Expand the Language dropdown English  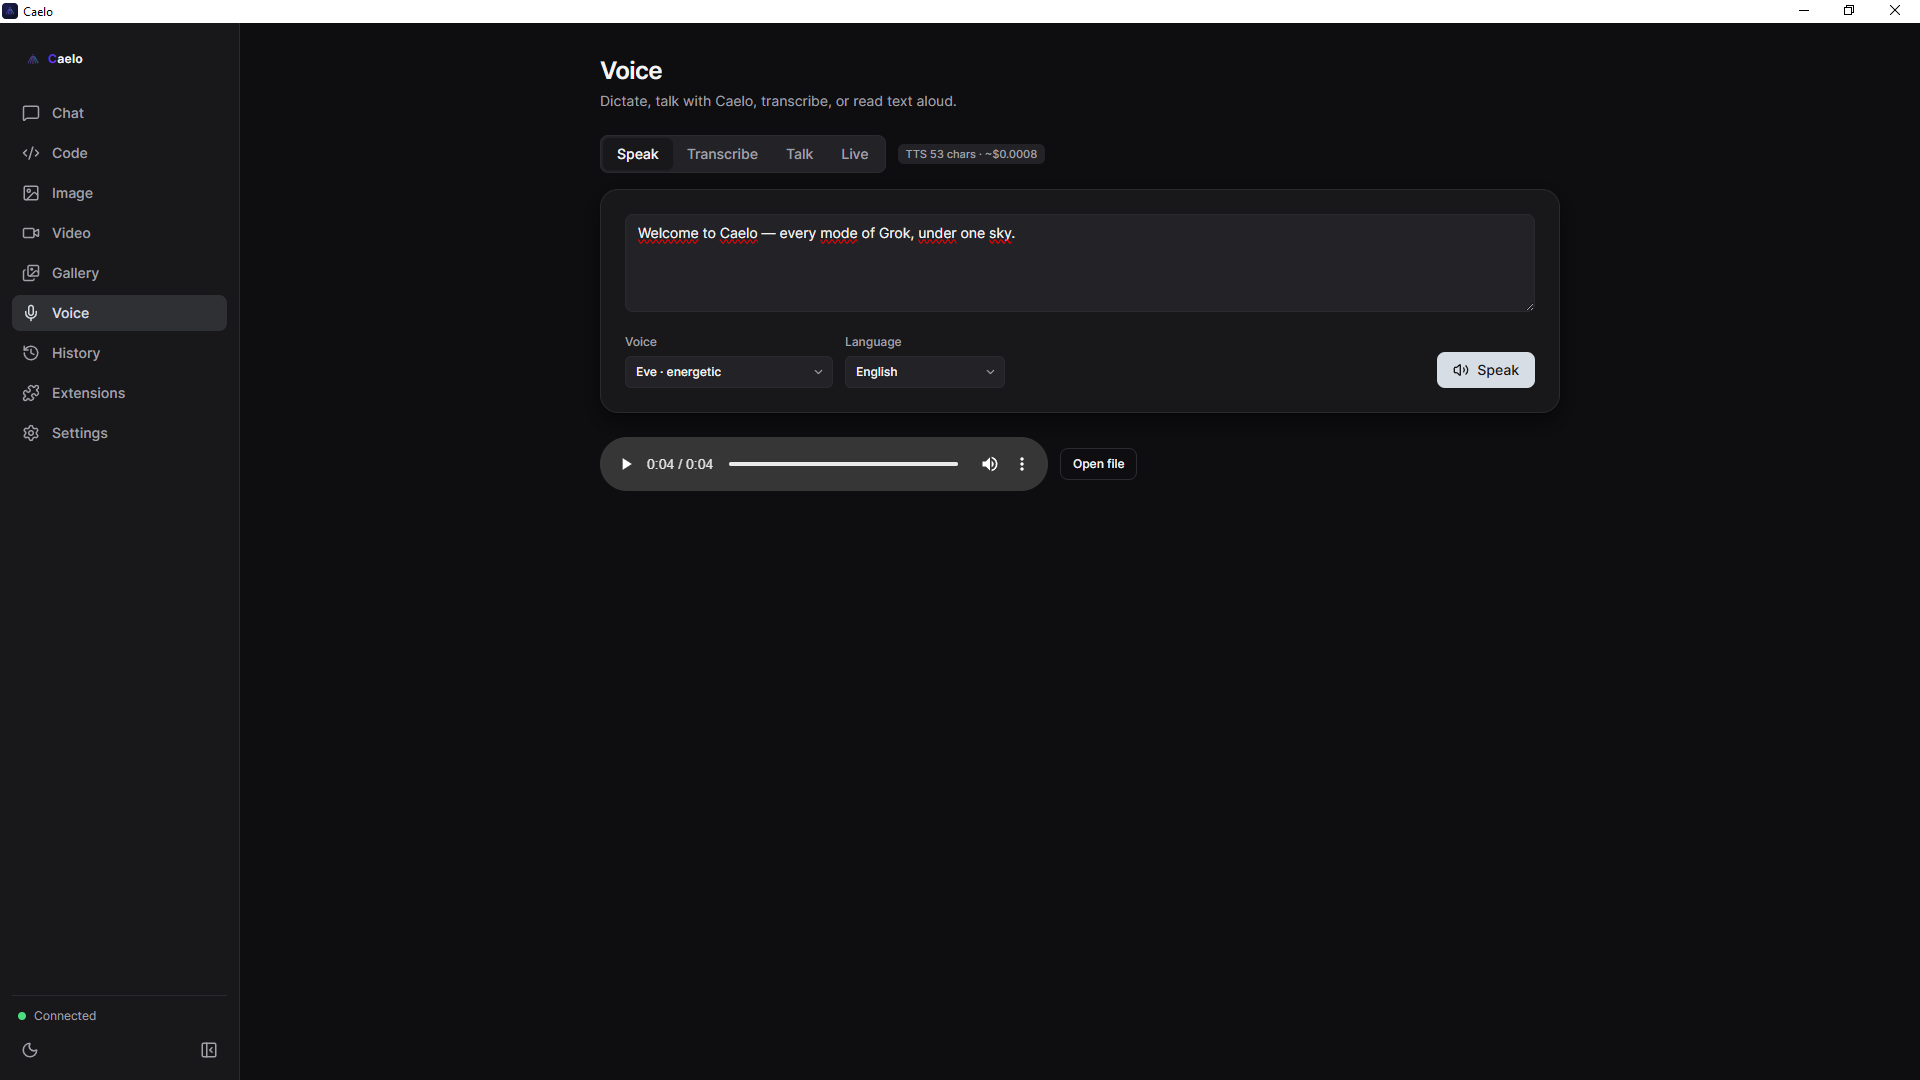click(924, 372)
